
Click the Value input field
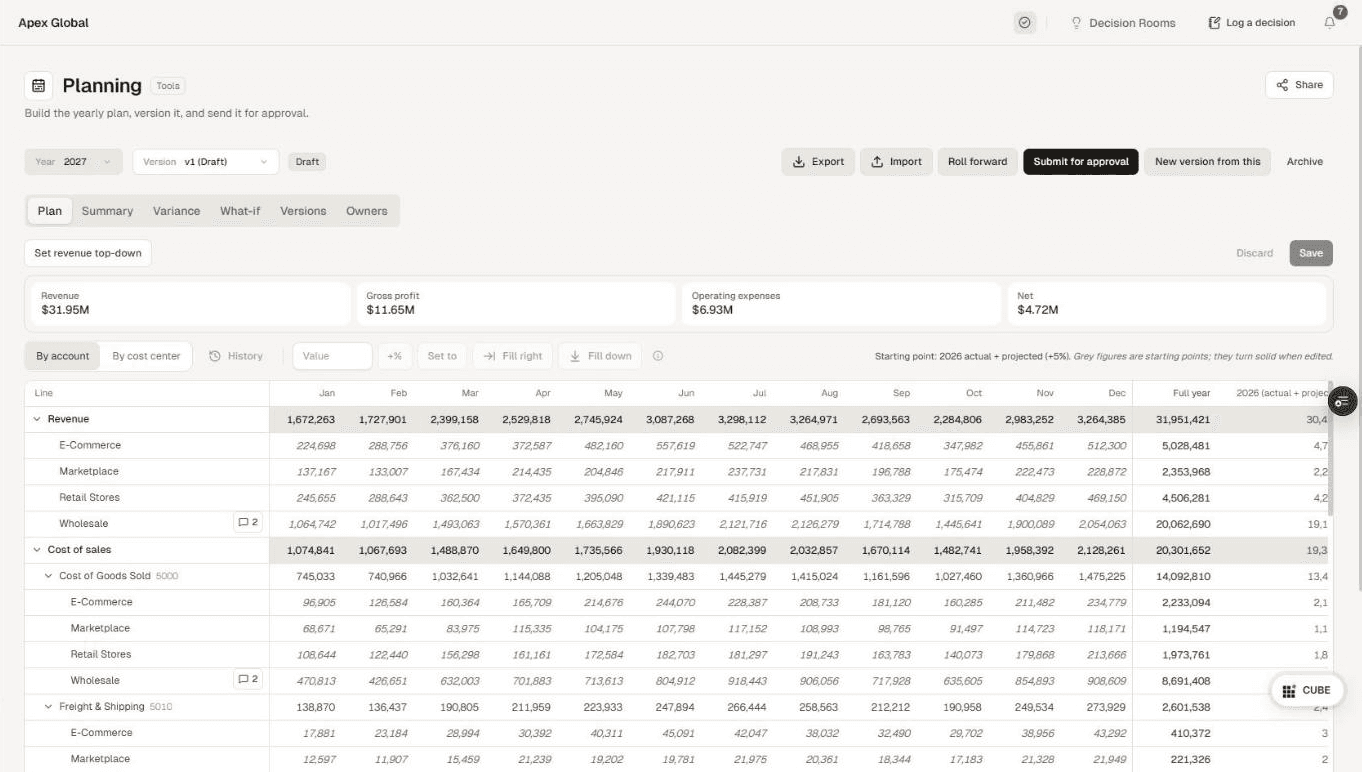click(332, 356)
